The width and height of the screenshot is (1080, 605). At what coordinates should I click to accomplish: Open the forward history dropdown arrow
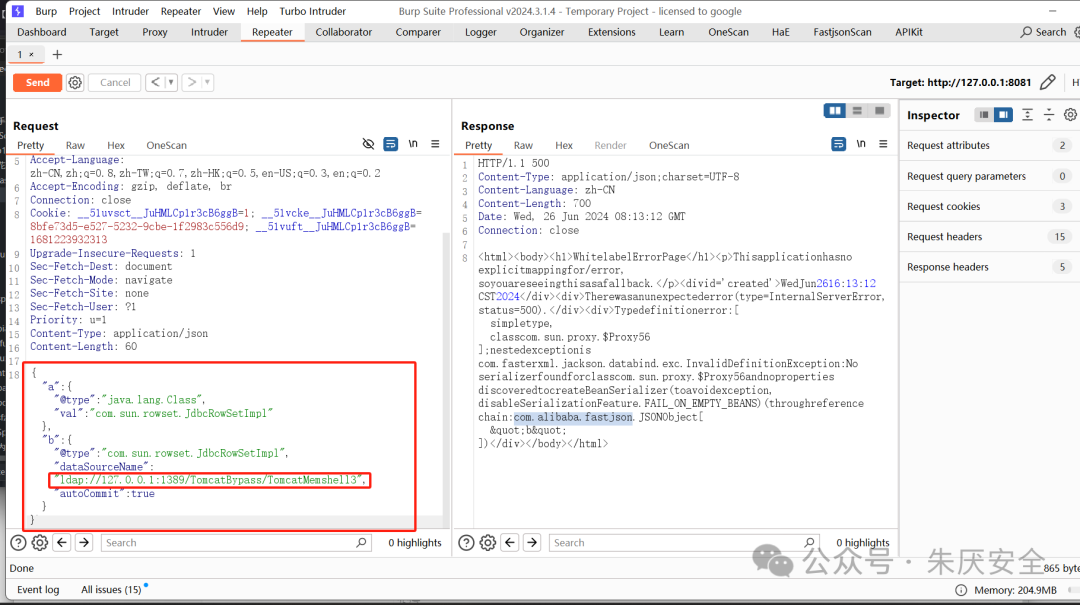(x=207, y=82)
